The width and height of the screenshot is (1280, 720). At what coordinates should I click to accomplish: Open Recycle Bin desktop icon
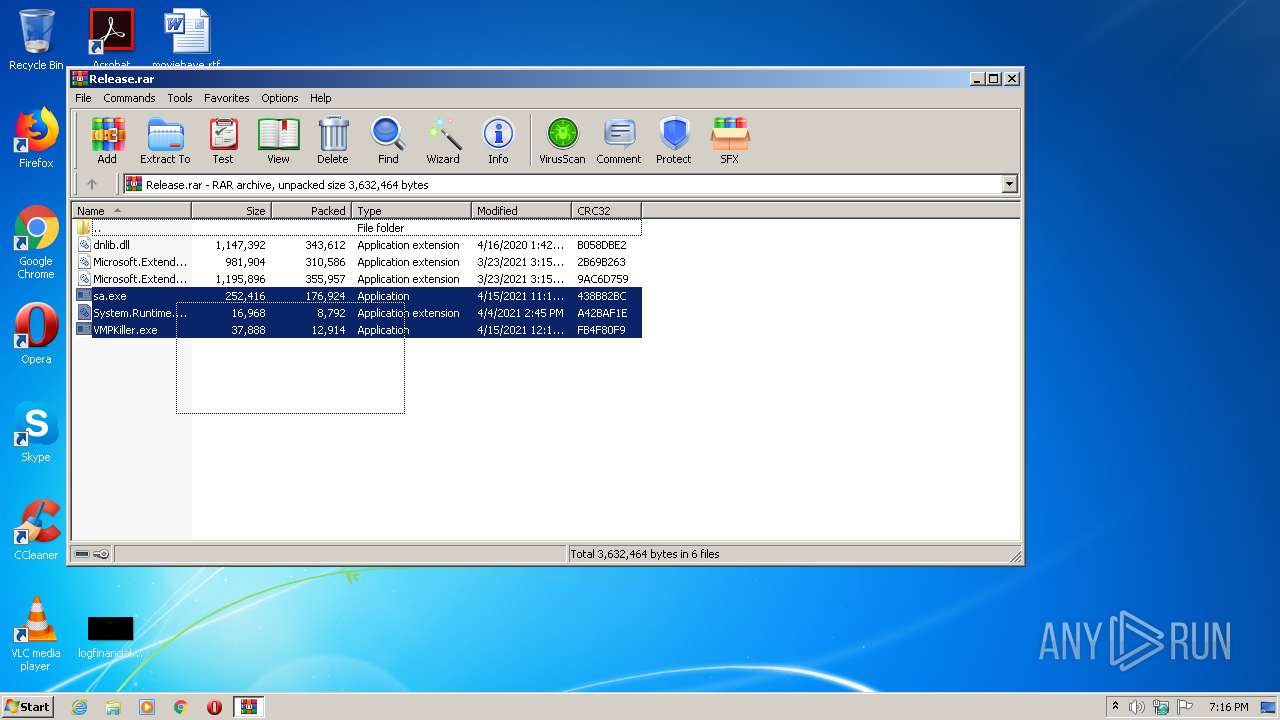pyautogui.click(x=36, y=40)
